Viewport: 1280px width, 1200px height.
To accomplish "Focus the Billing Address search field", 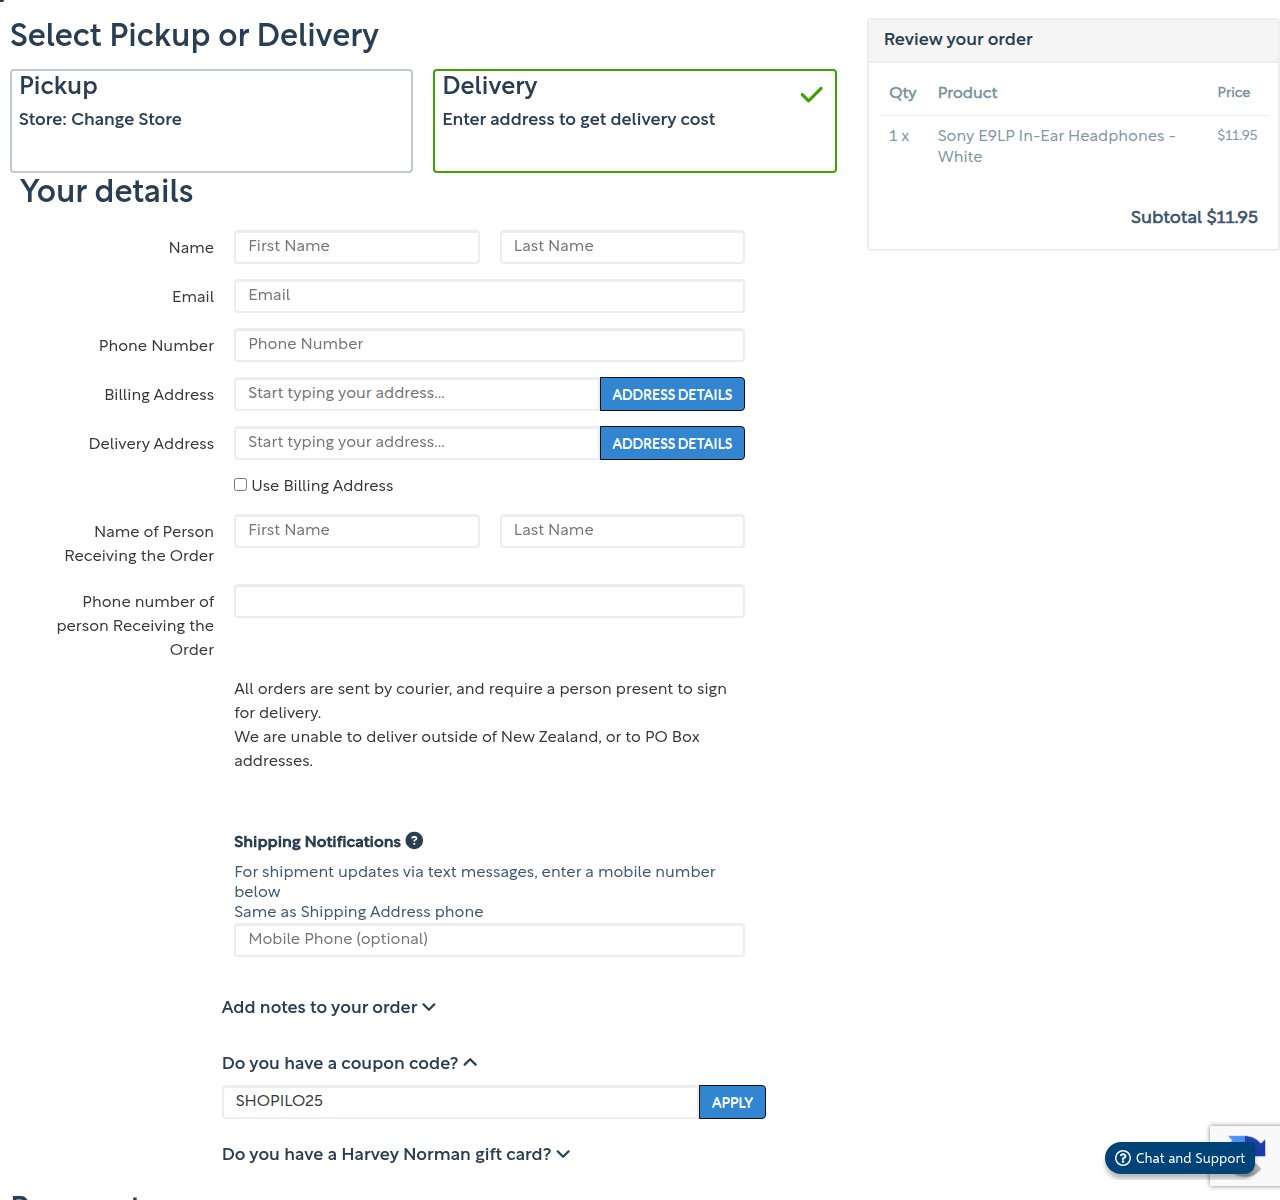I will click(417, 394).
